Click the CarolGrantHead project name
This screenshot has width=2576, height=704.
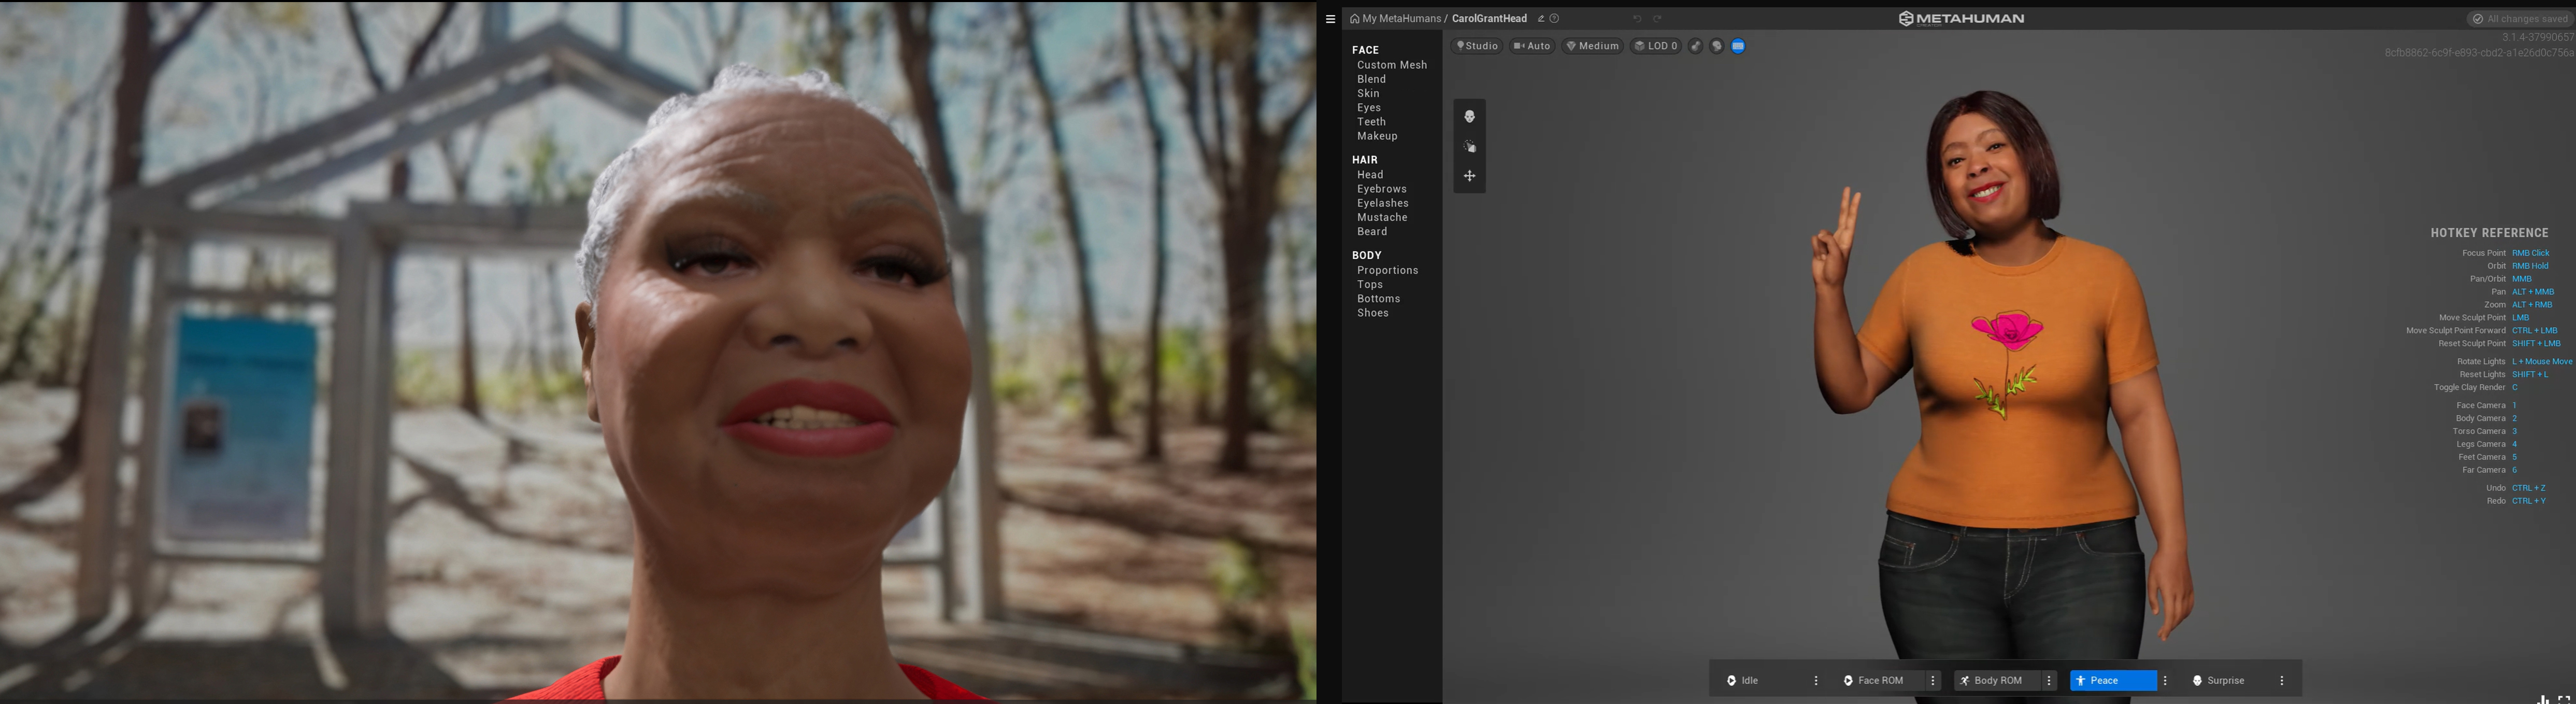pos(1489,19)
